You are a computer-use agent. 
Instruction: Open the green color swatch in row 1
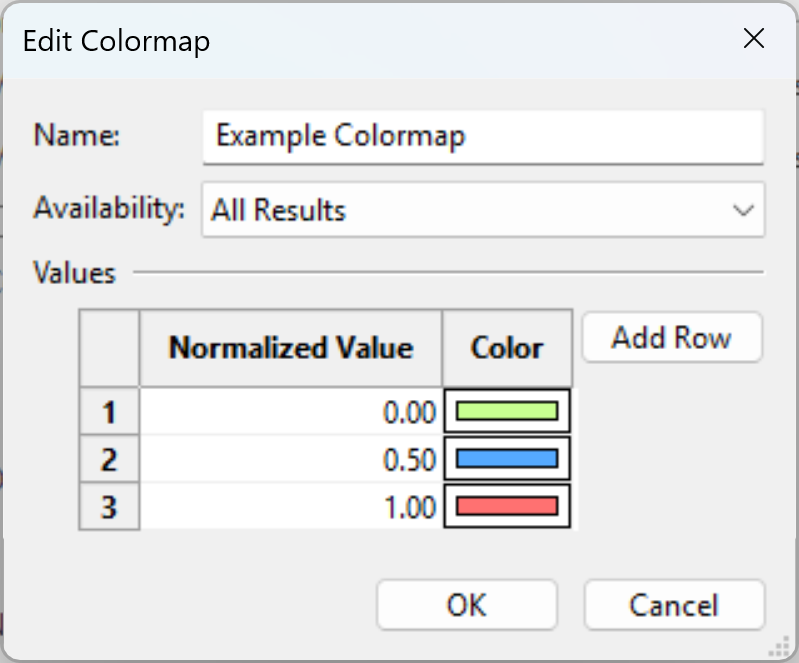(x=507, y=411)
